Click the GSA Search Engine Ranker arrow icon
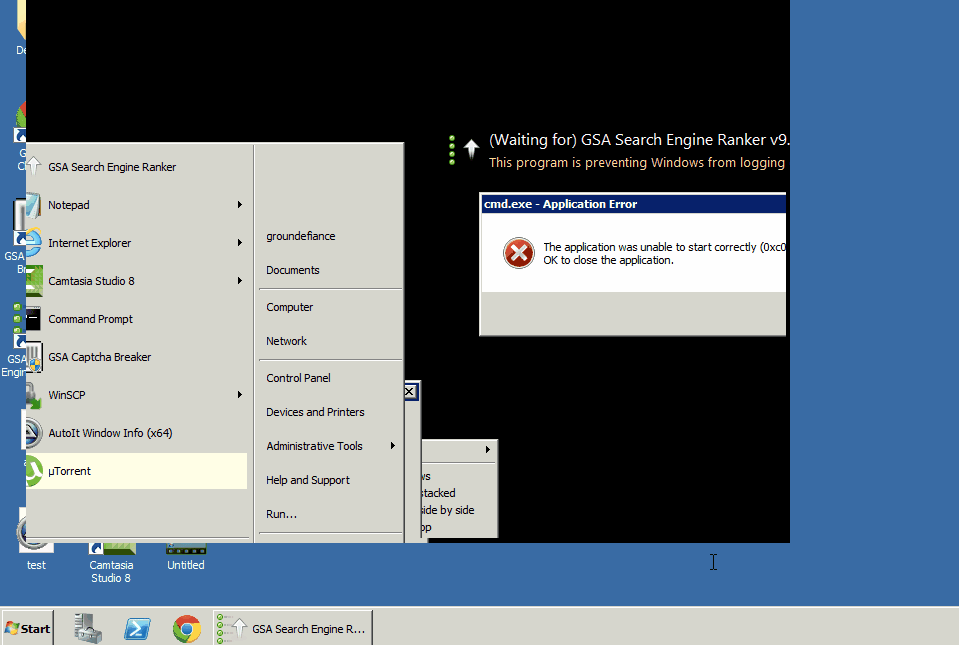This screenshot has height=645, width=959. 34,166
